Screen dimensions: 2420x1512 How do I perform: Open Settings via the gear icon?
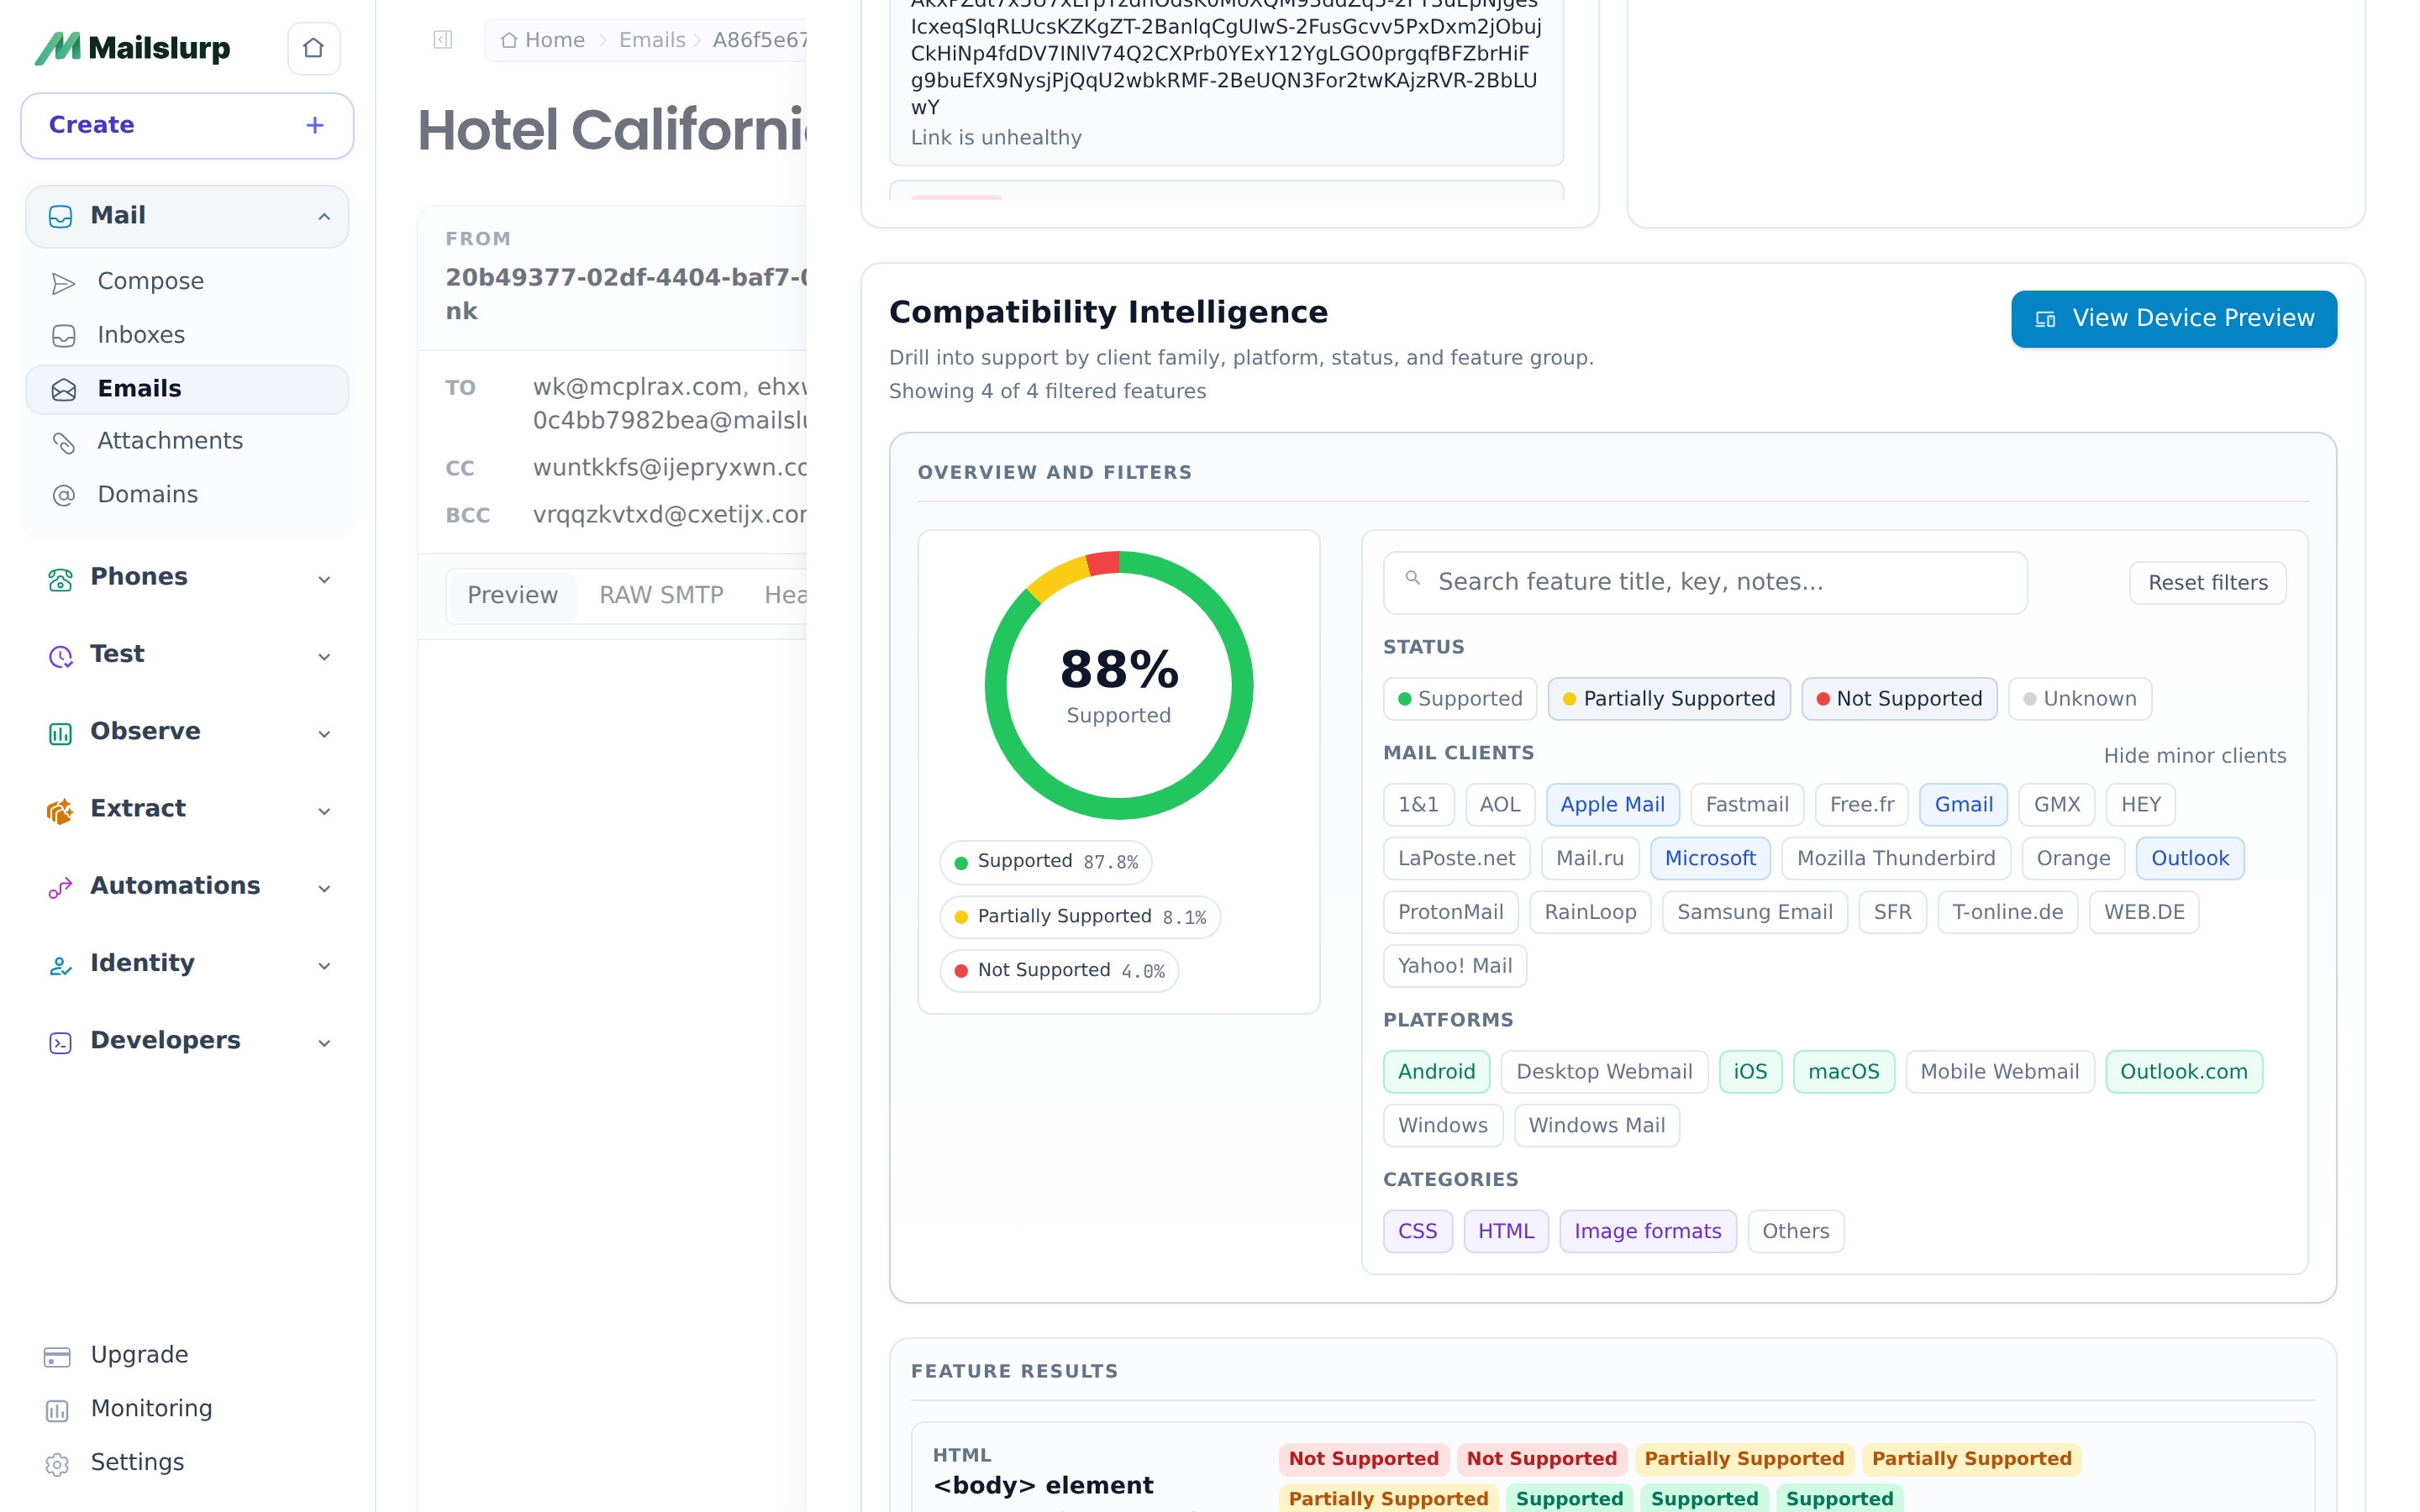(57, 1464)
